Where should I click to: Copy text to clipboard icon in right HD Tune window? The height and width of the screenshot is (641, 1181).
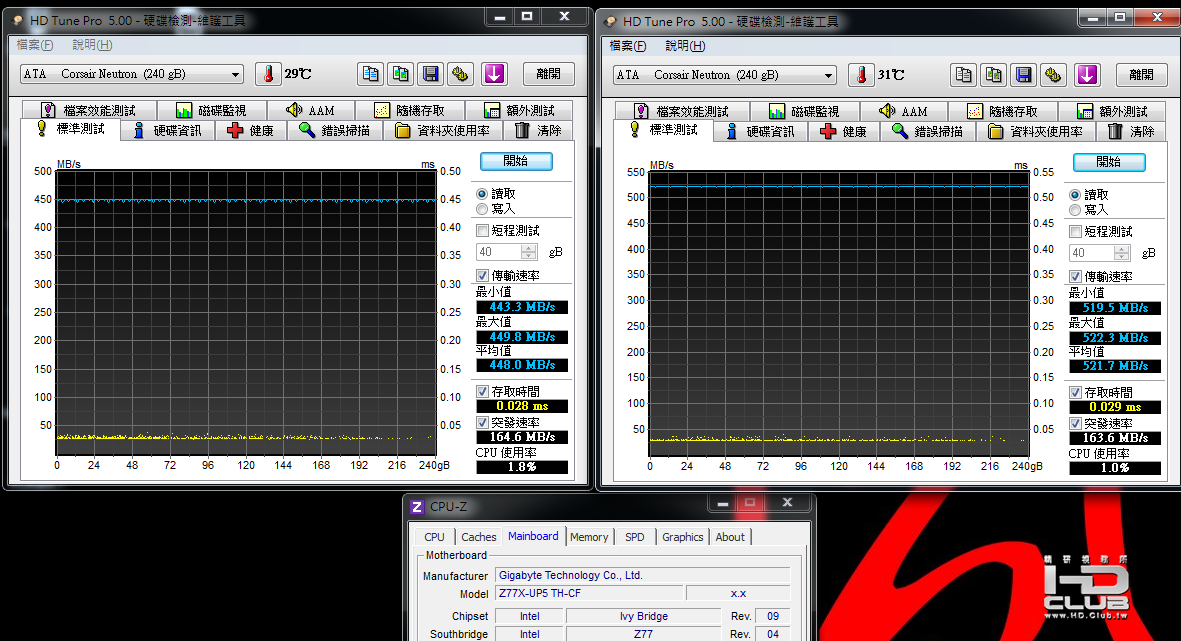[x=963, y=75]
